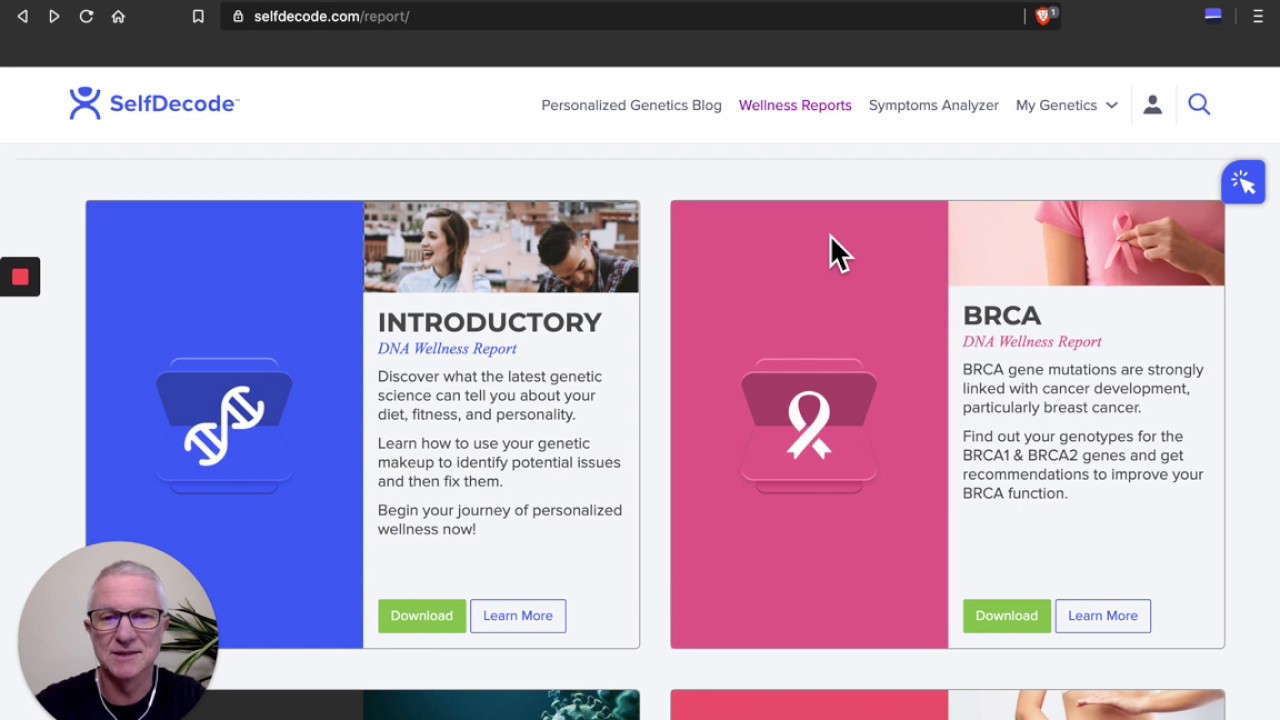Select Wellness Reports navigation item
This screenshot has width=1280, height=720.
[795, 105]
